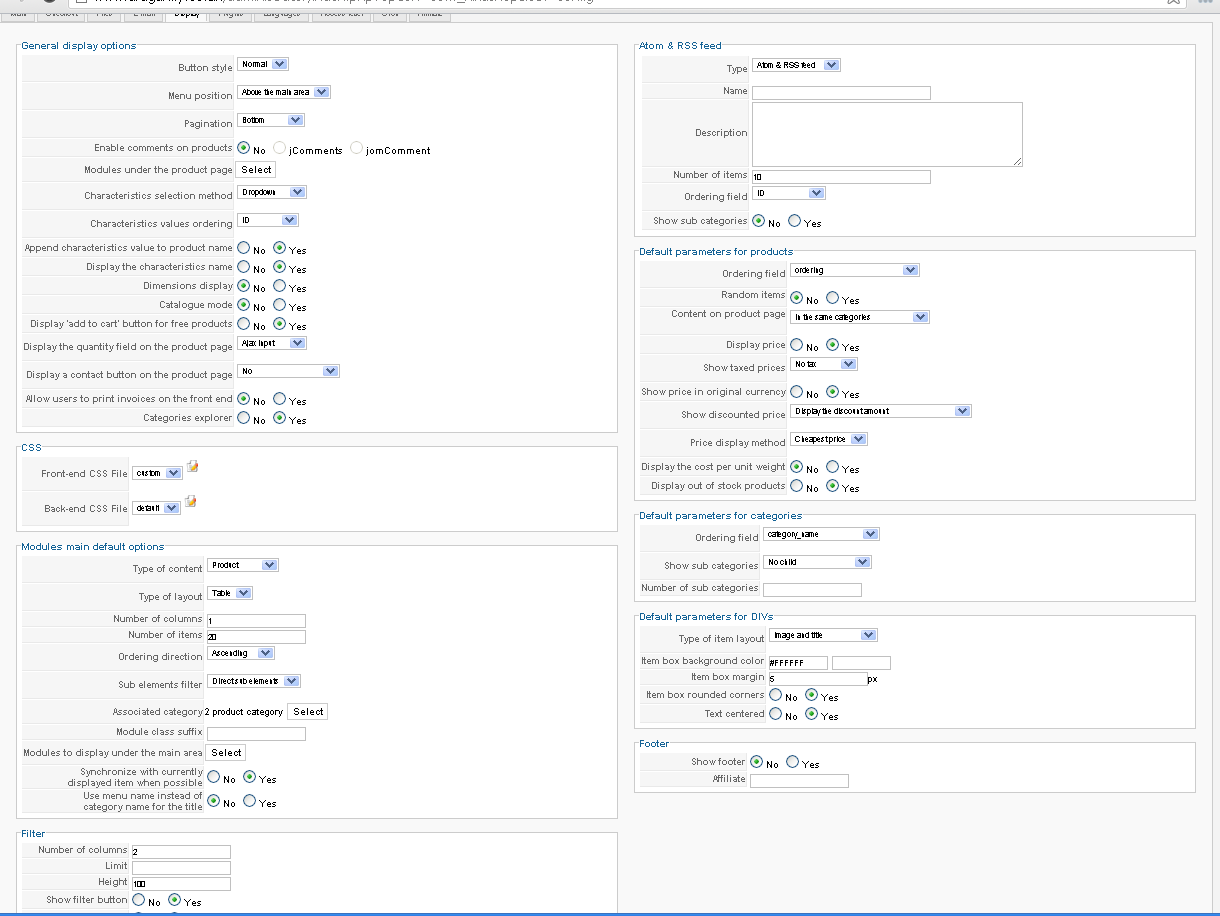Open the Pagination dropdown

click(x=271, y=120)
